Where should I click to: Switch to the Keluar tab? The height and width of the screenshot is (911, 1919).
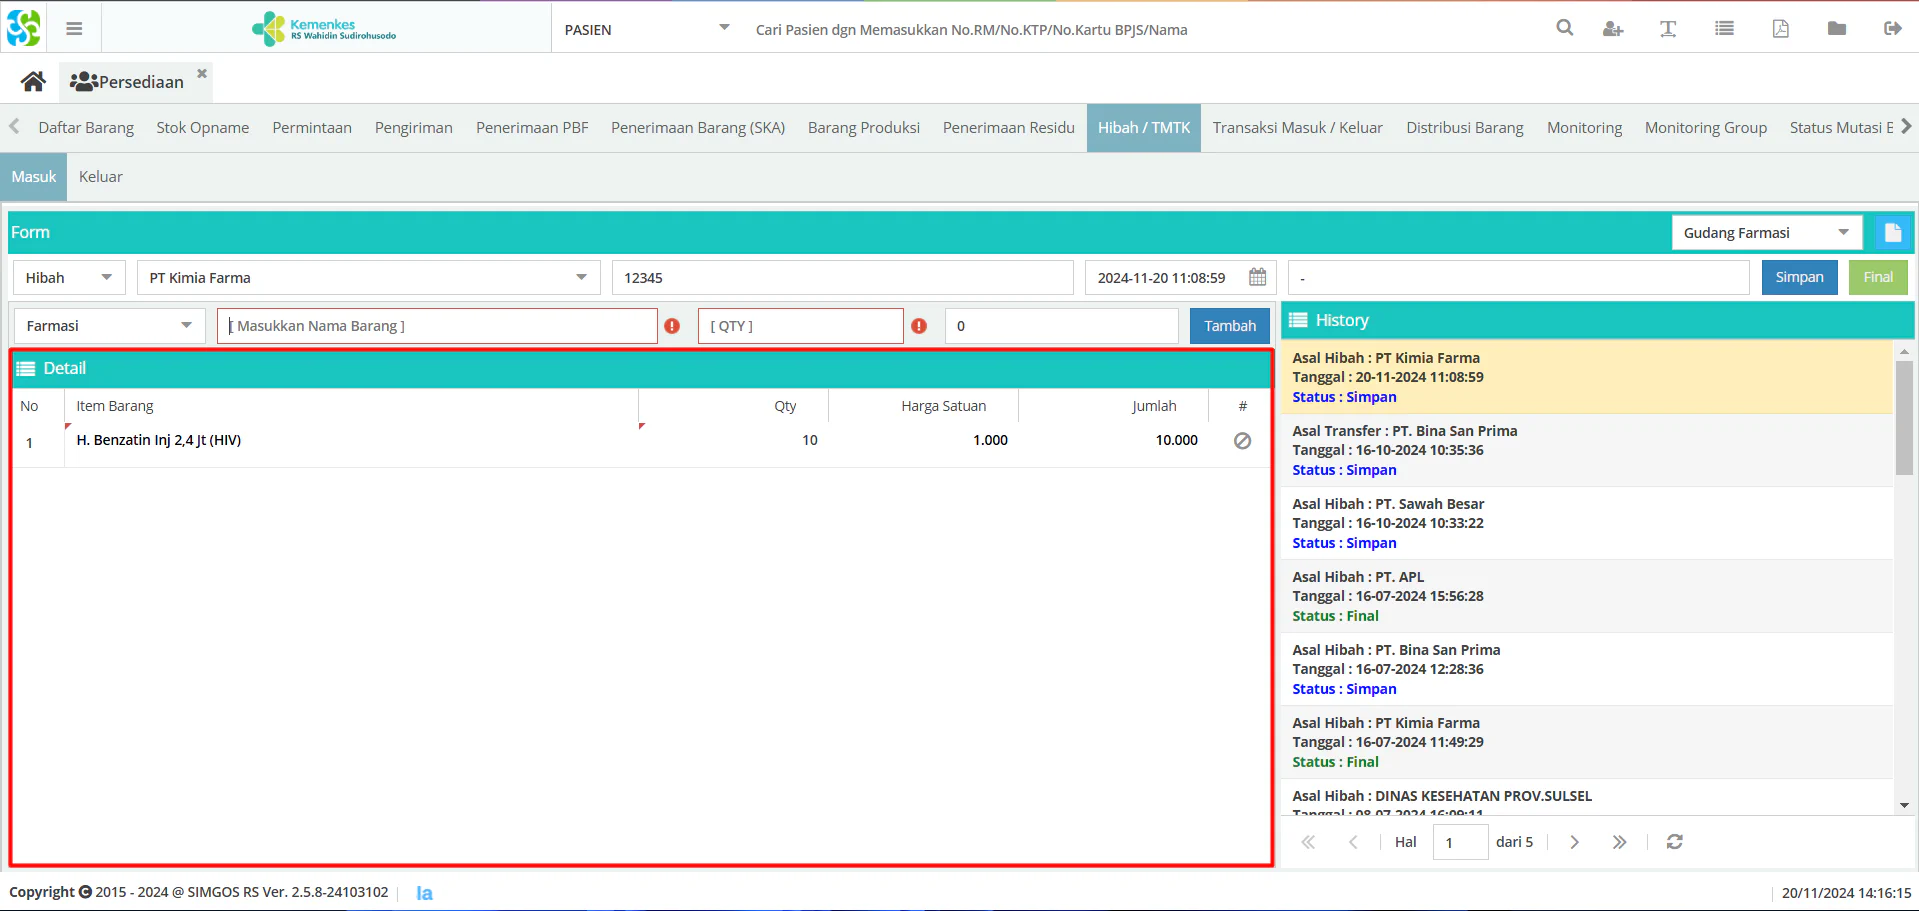pos(101,177)
